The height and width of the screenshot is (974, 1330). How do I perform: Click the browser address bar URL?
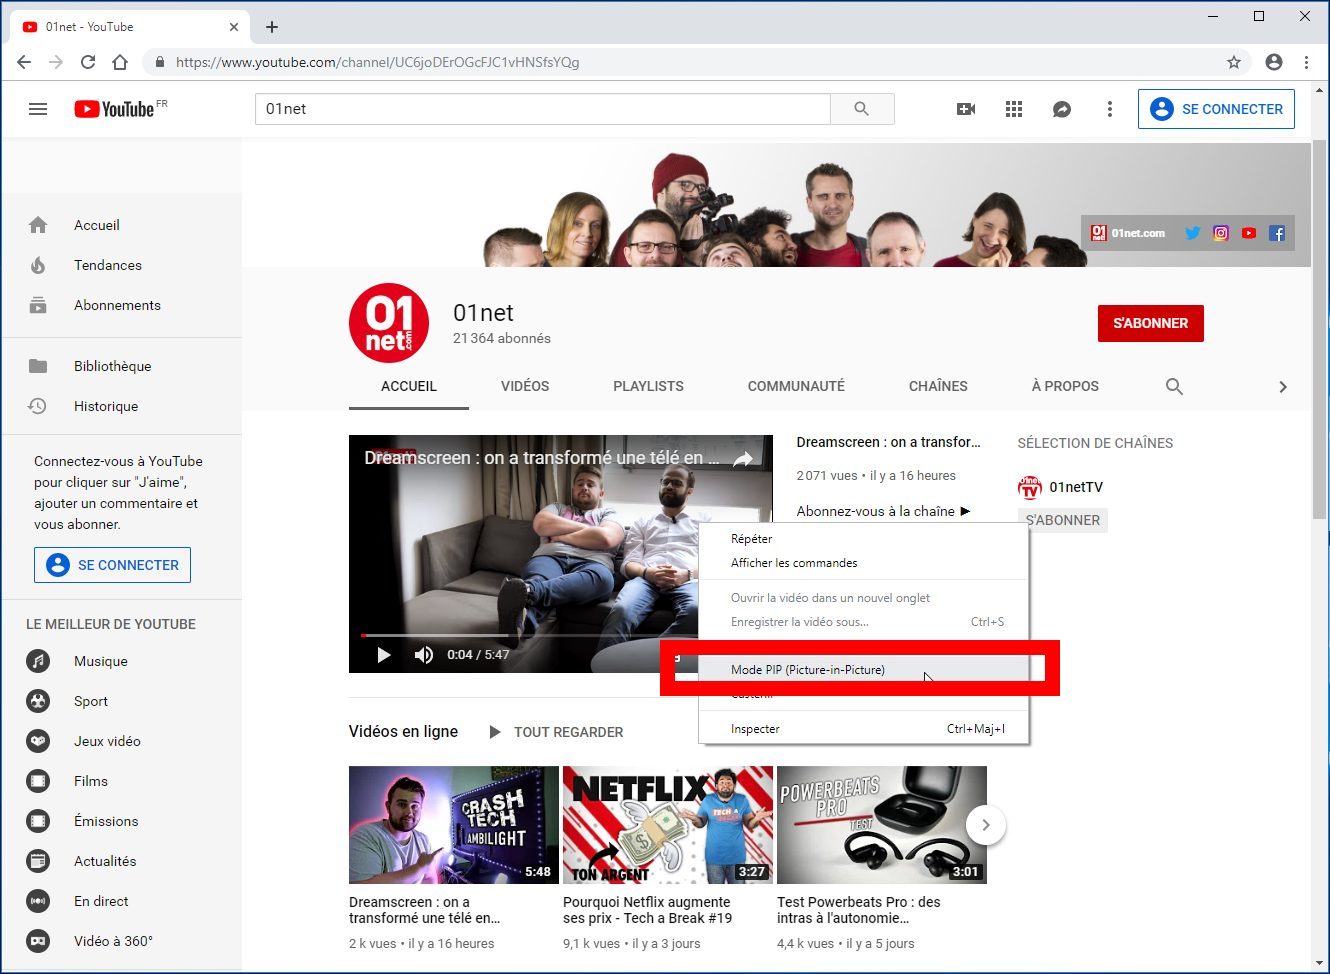(x=377, y=62)
